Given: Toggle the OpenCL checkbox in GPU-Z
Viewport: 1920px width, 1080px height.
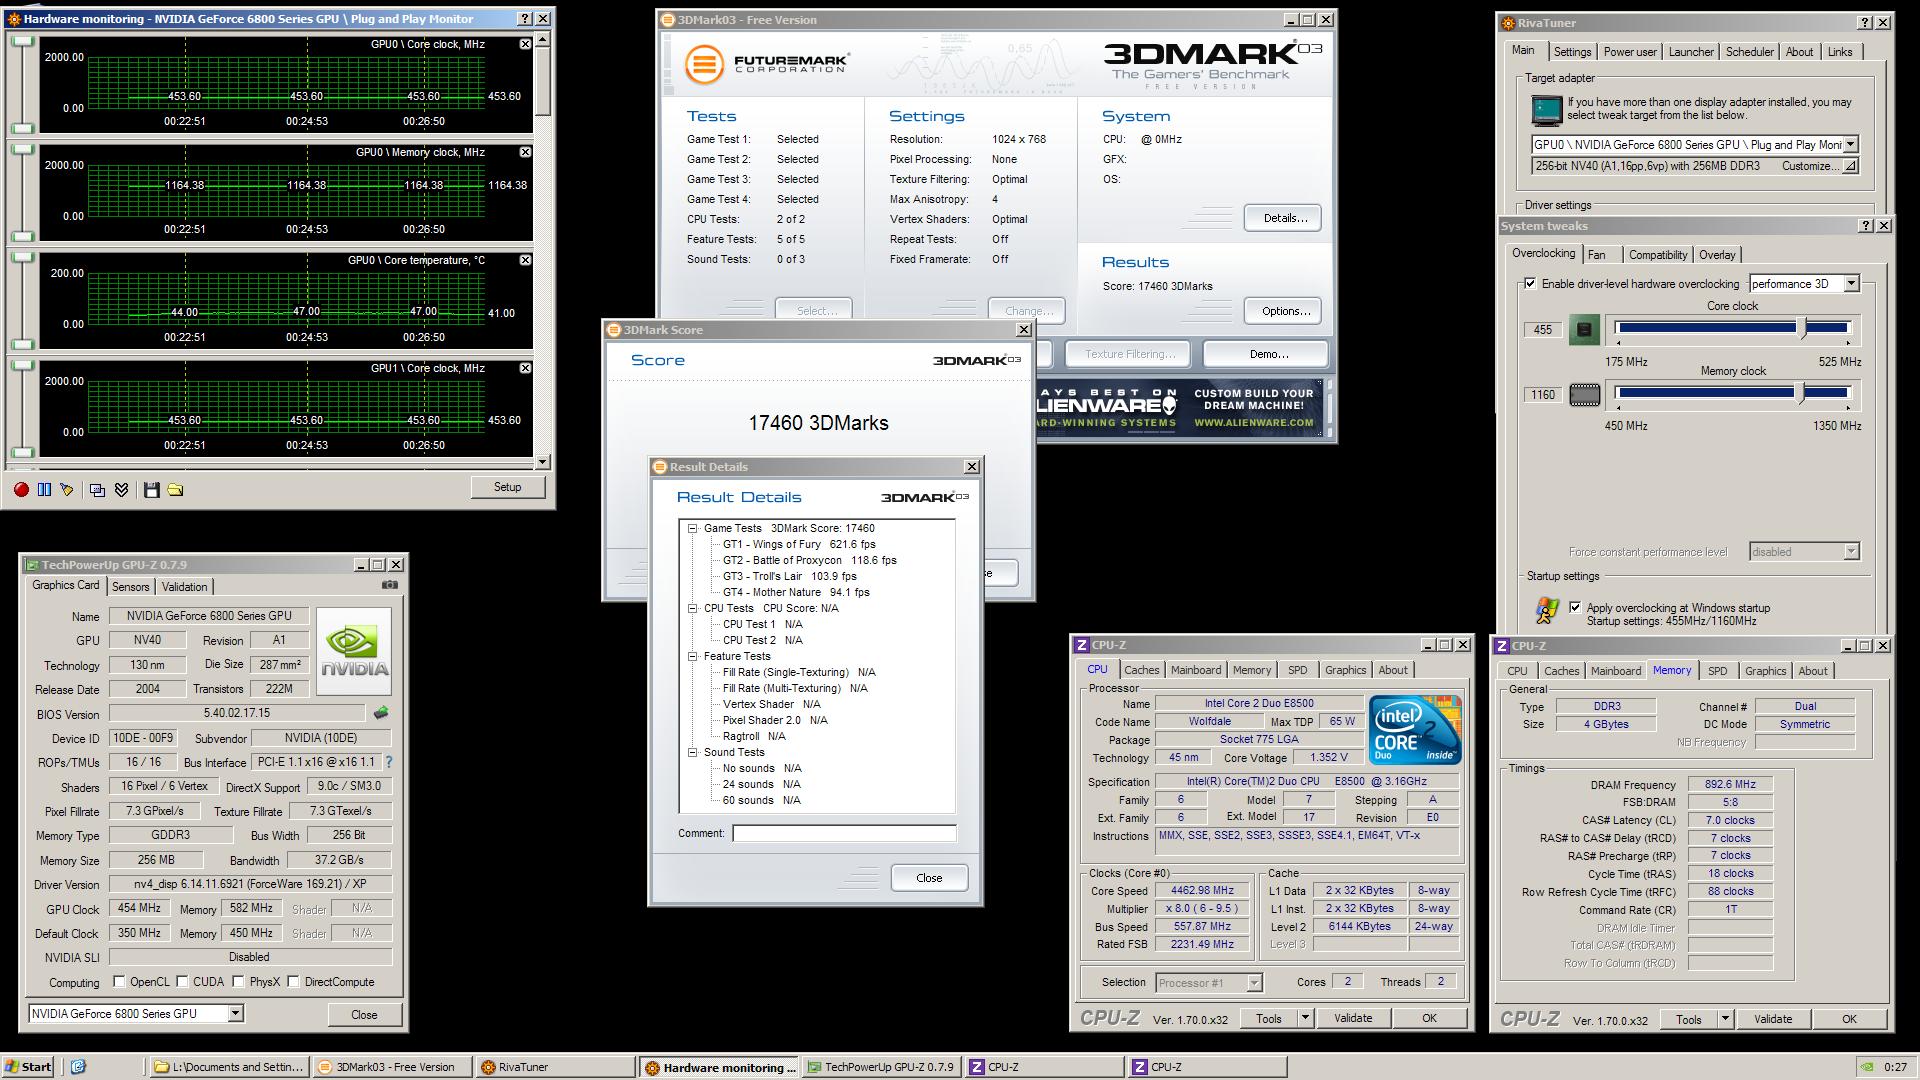Looking at the screenshot, I should (119, 982).
